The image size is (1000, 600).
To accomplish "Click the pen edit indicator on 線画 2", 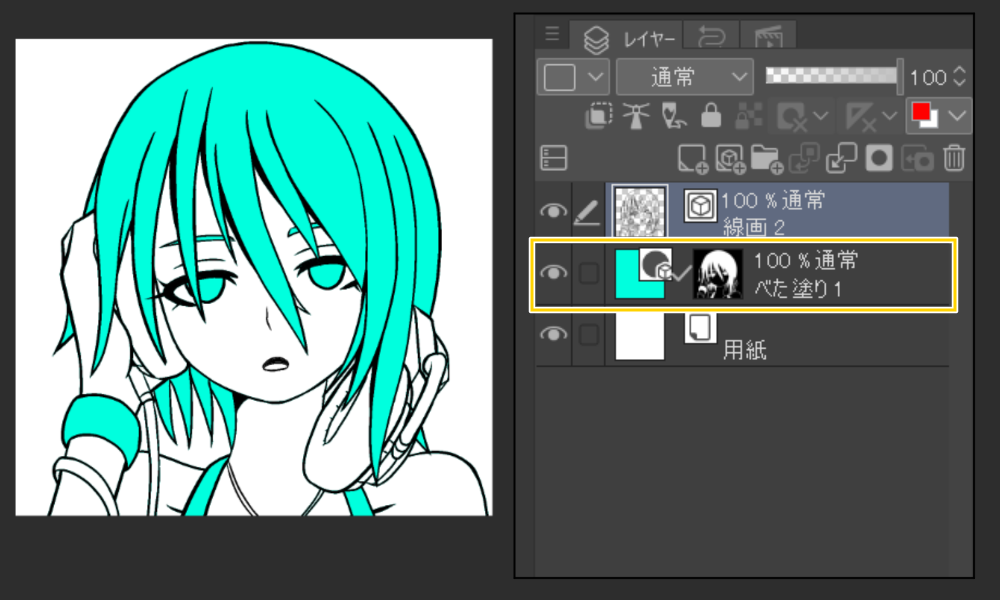I will 587,212.
